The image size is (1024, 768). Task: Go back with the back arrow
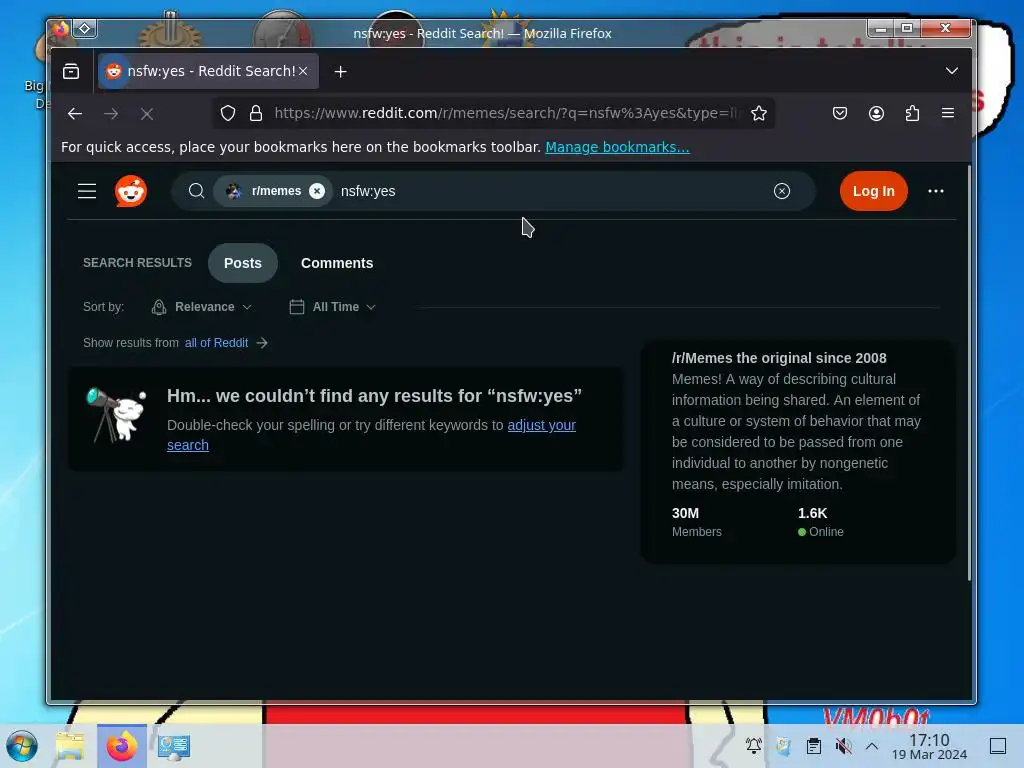[x=74, y=114]
